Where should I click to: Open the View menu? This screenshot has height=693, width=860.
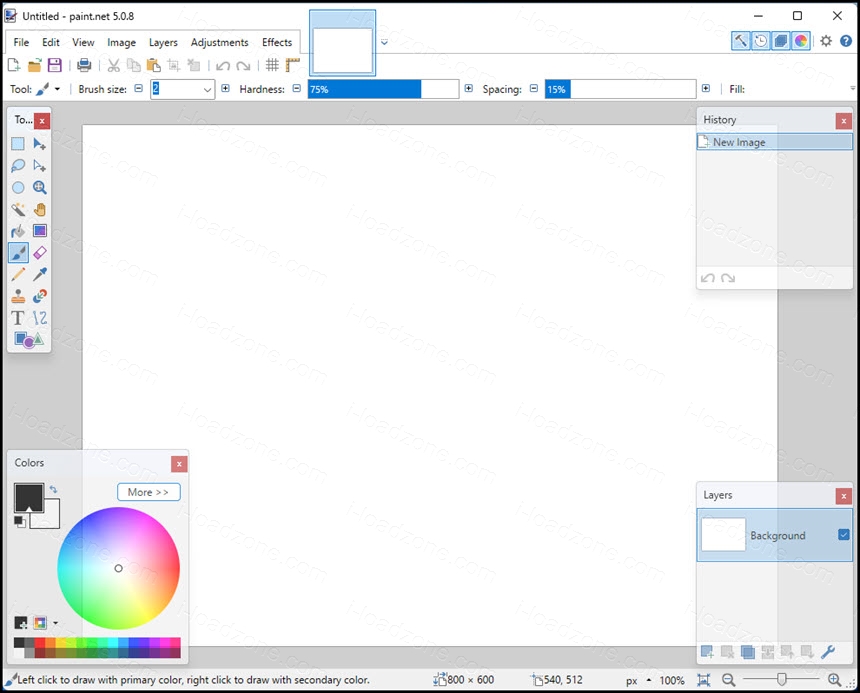tap(83, 42)
